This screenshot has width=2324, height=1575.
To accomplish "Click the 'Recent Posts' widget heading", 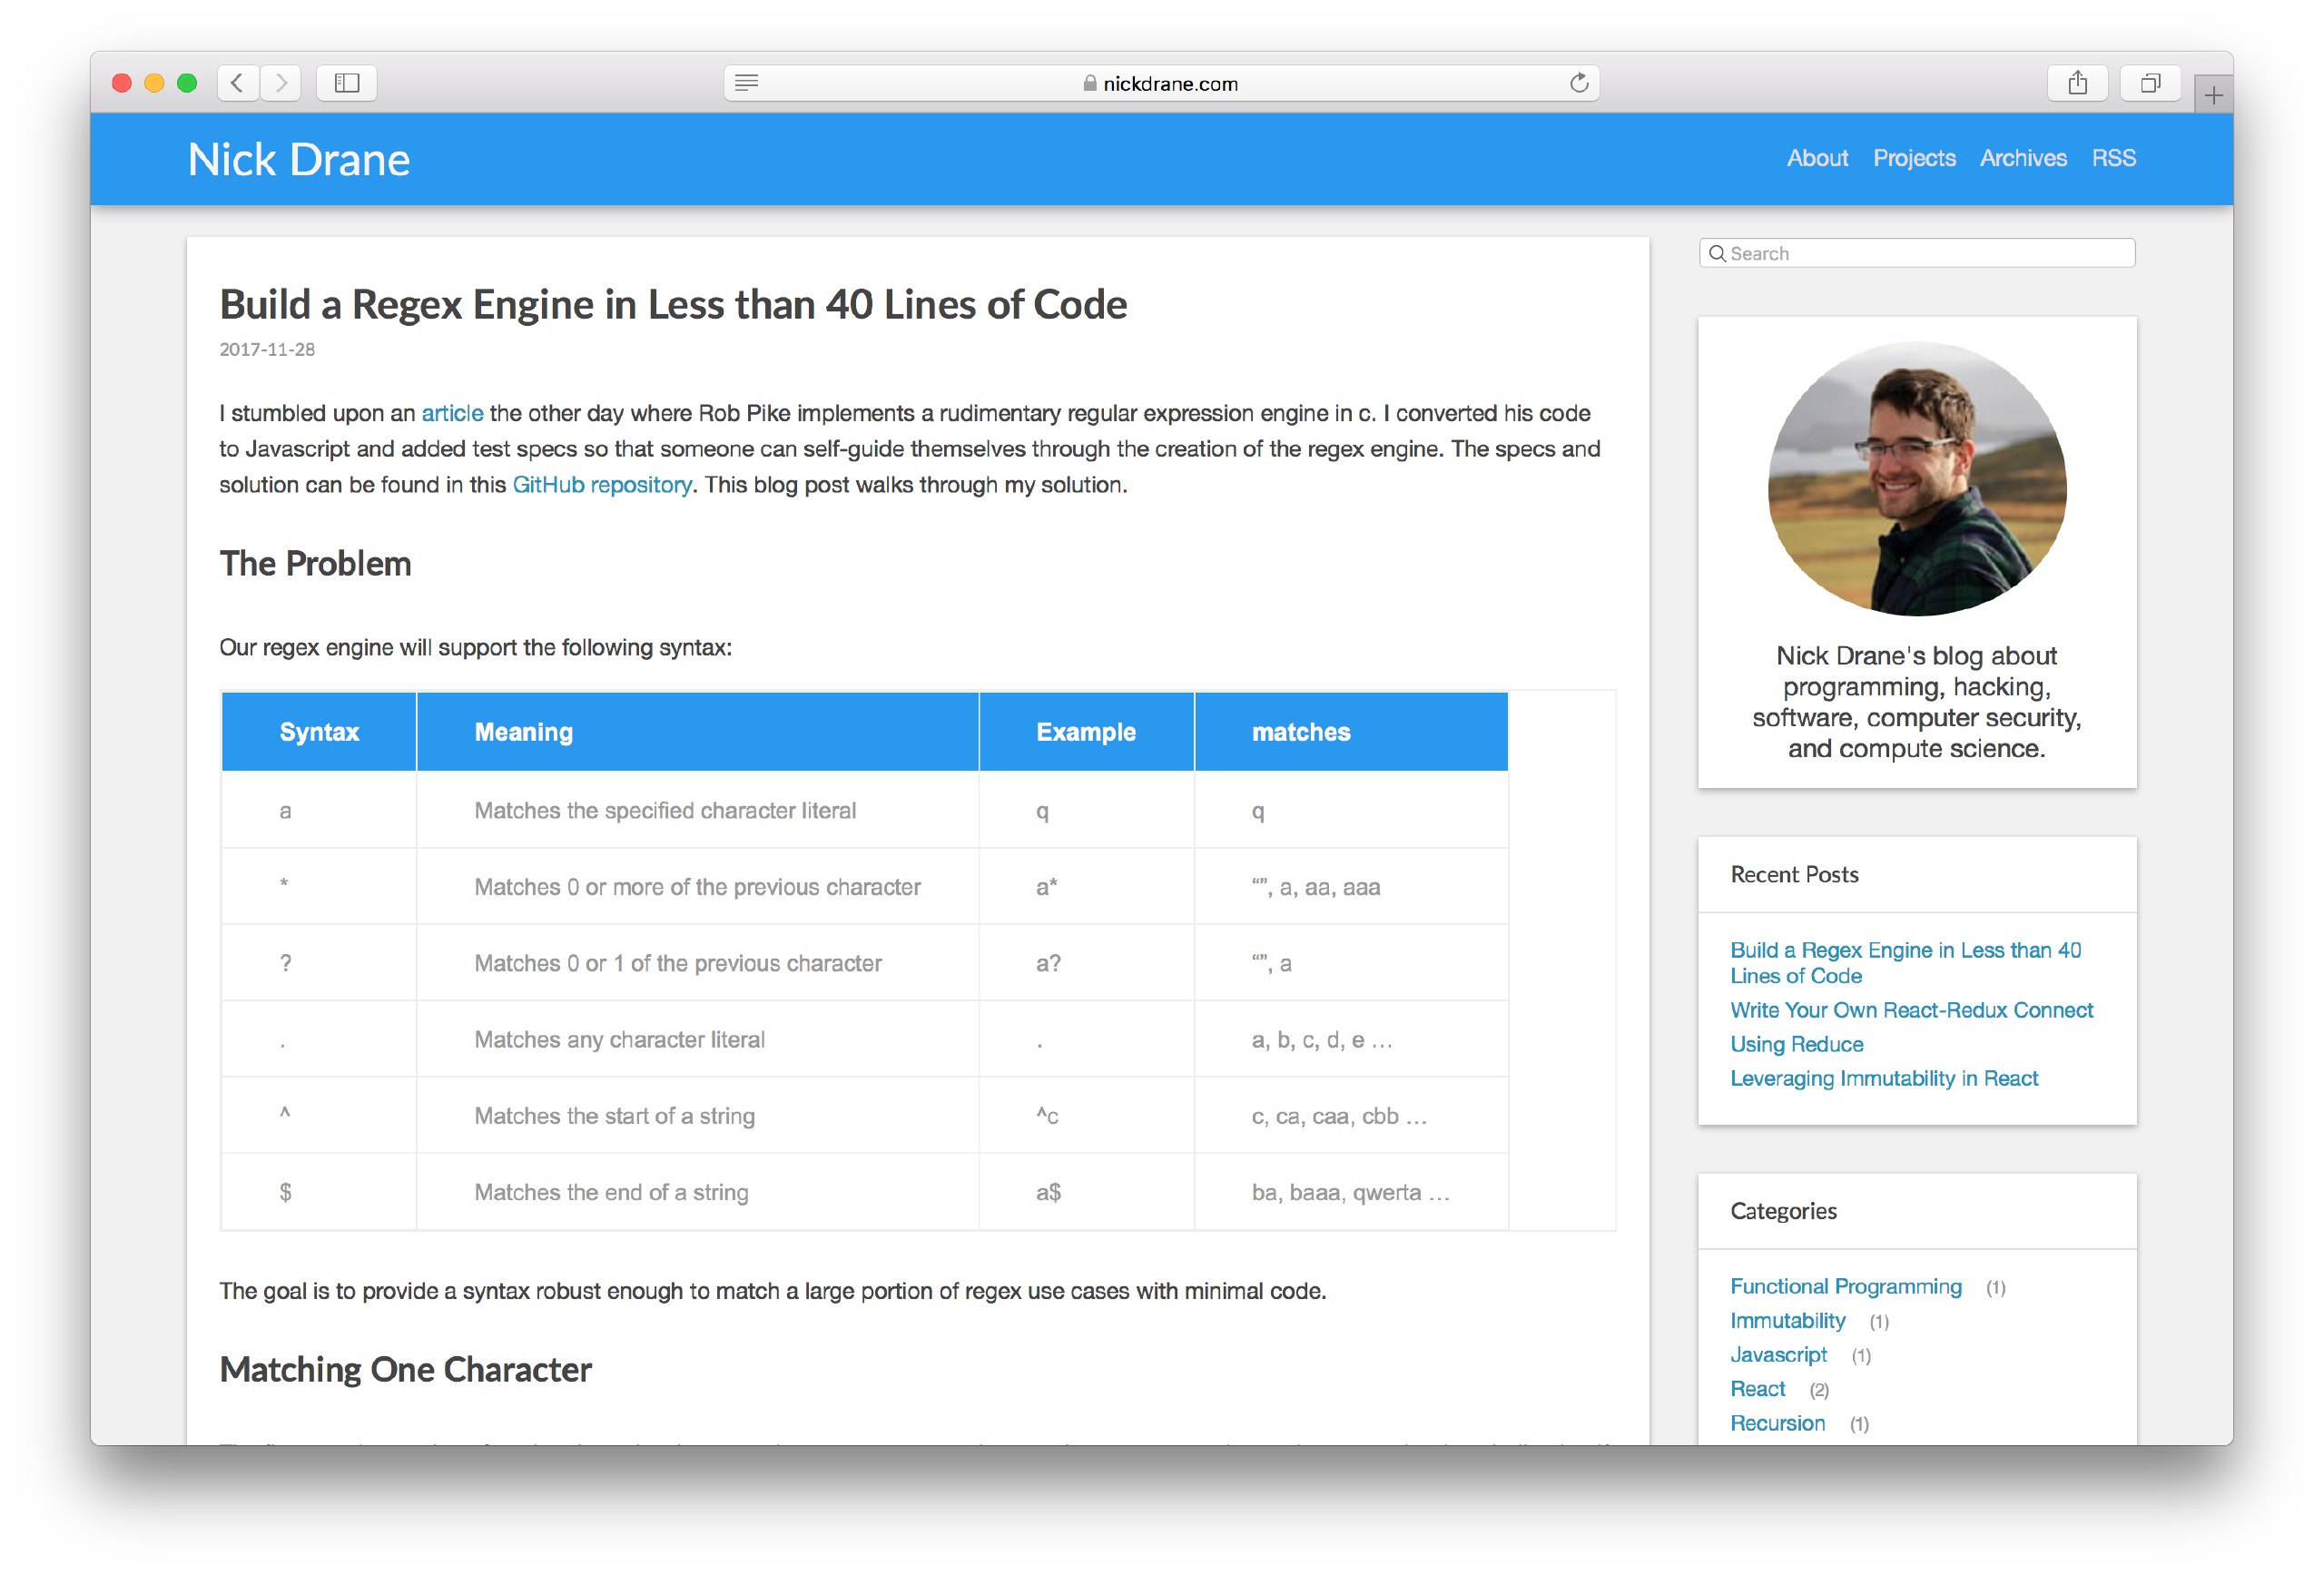I will [1794, 875].
